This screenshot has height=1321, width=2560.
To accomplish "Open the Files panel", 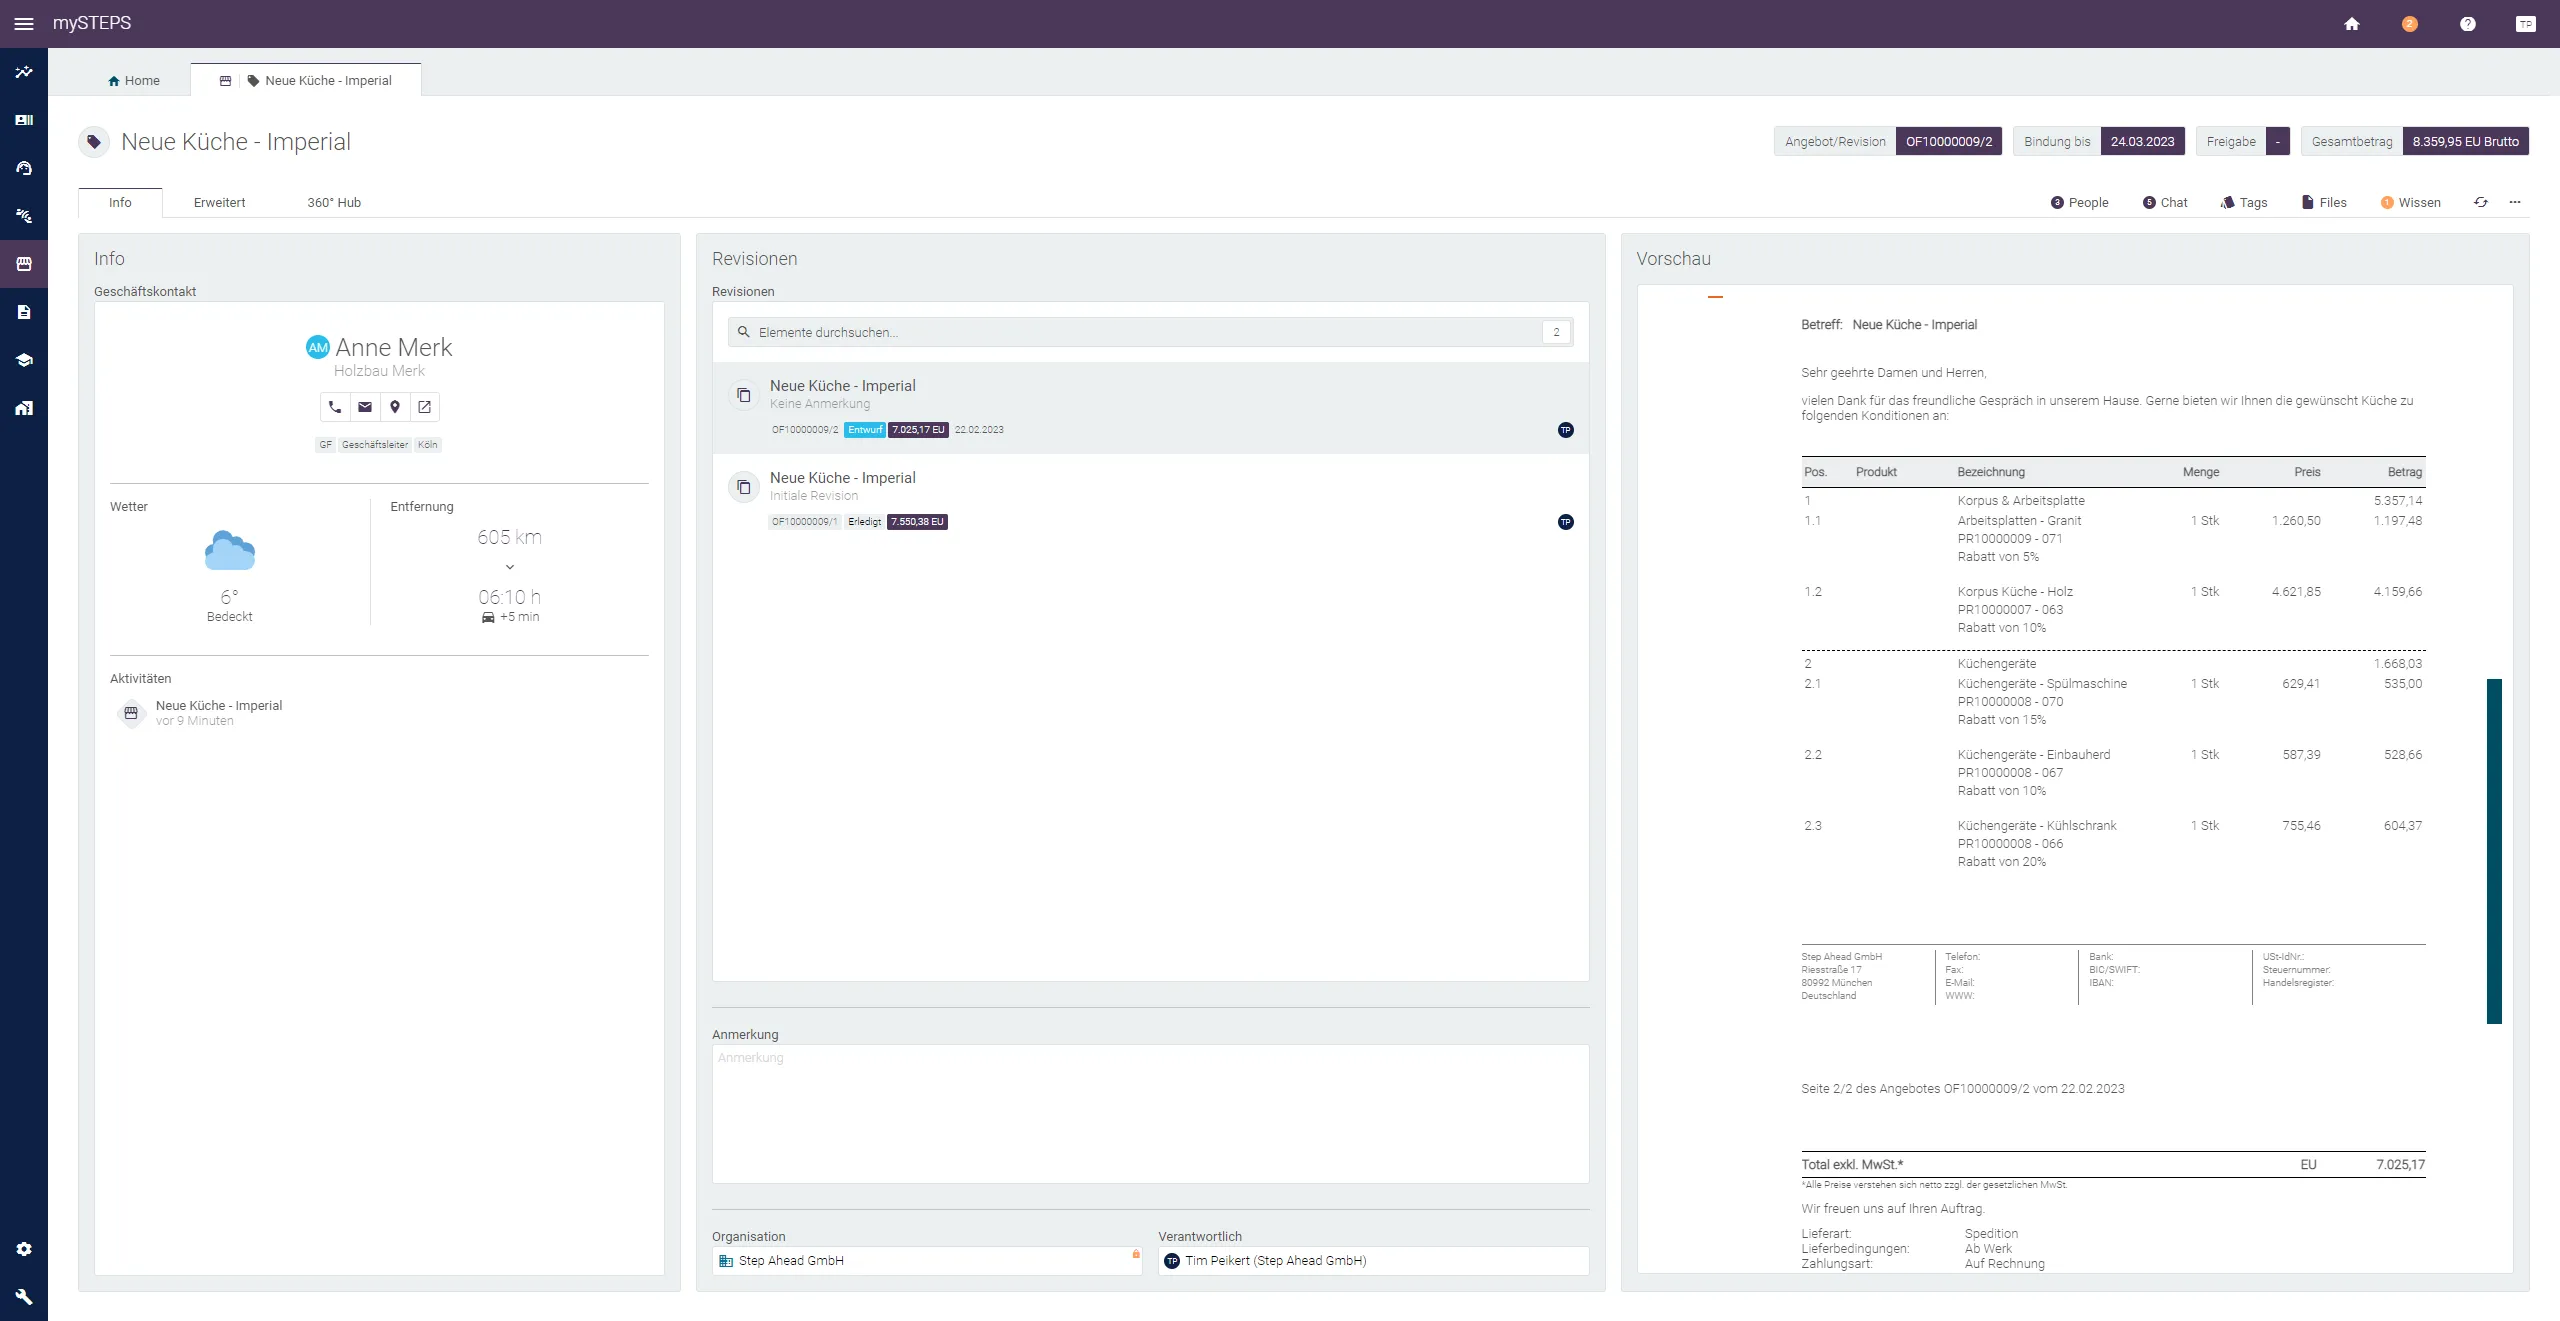I will pyautogui.click(x=2324, y=202).
